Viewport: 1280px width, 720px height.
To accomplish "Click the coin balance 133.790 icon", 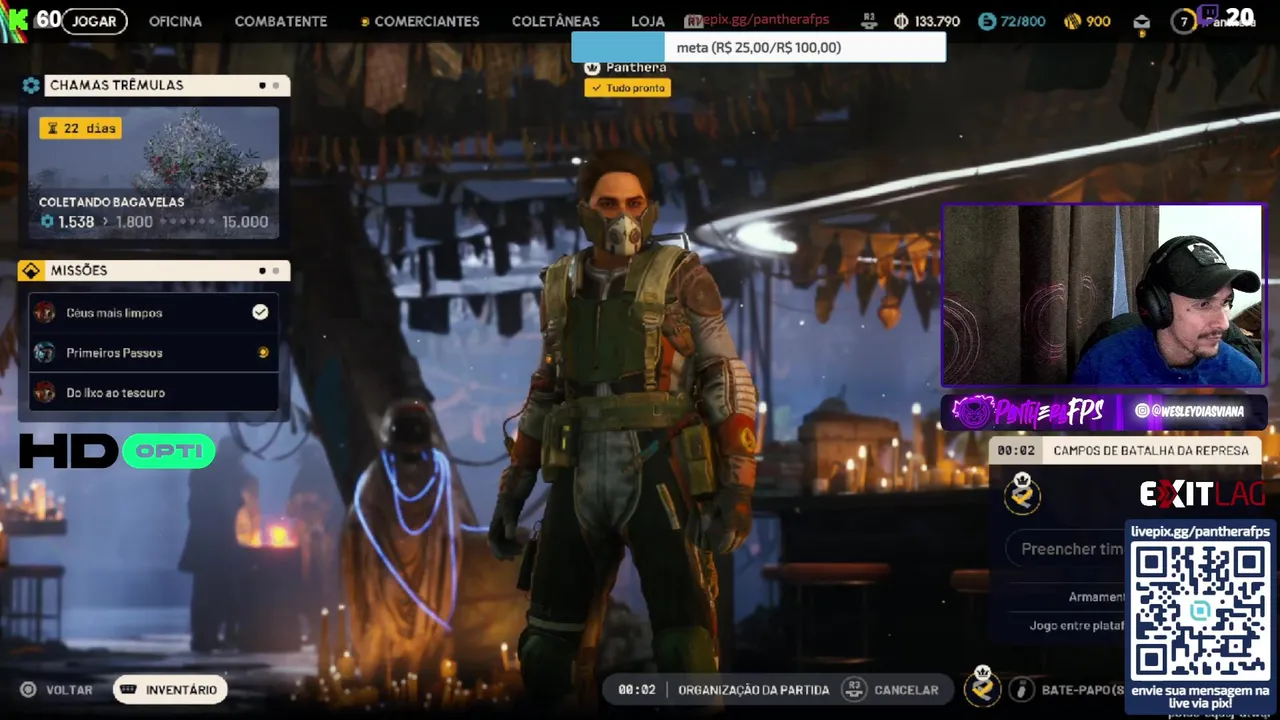I will [x=901, y=21].
